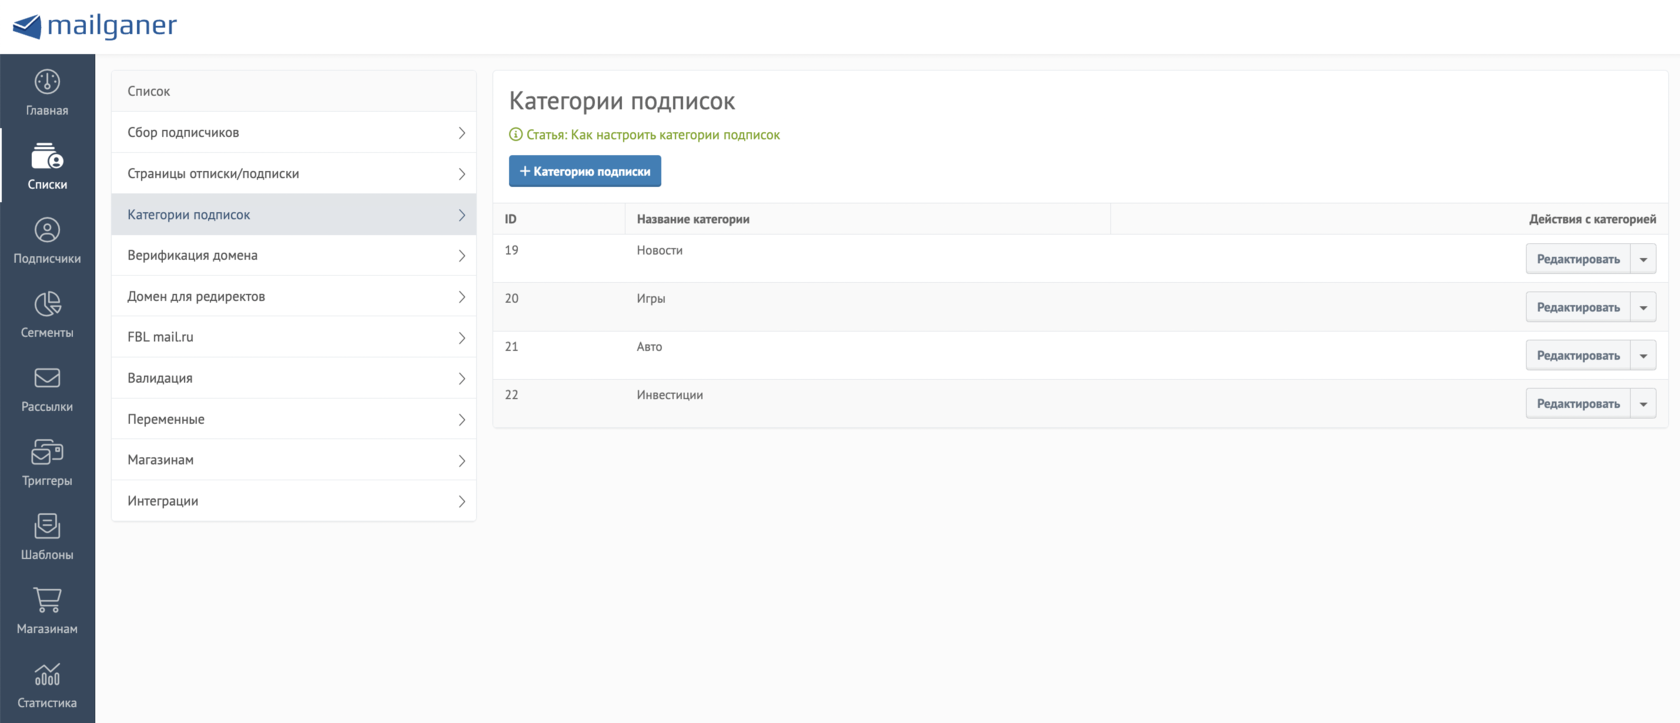Screen dimensions: 1680x723
Task: Click the Авто category name
Action: 649,346
